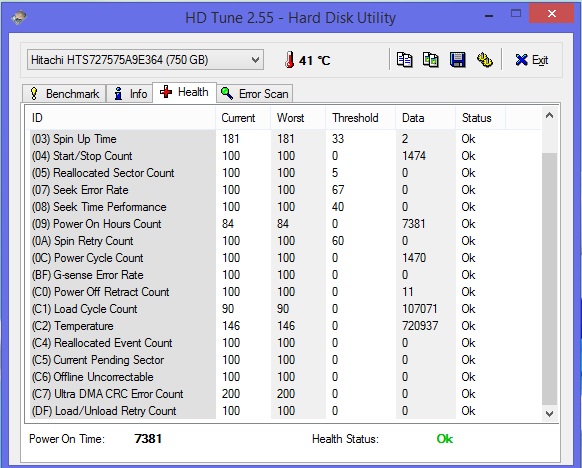Click the vertical scrollbar thumb
Viewport: 582px width, 468px height.
(549, 279)
